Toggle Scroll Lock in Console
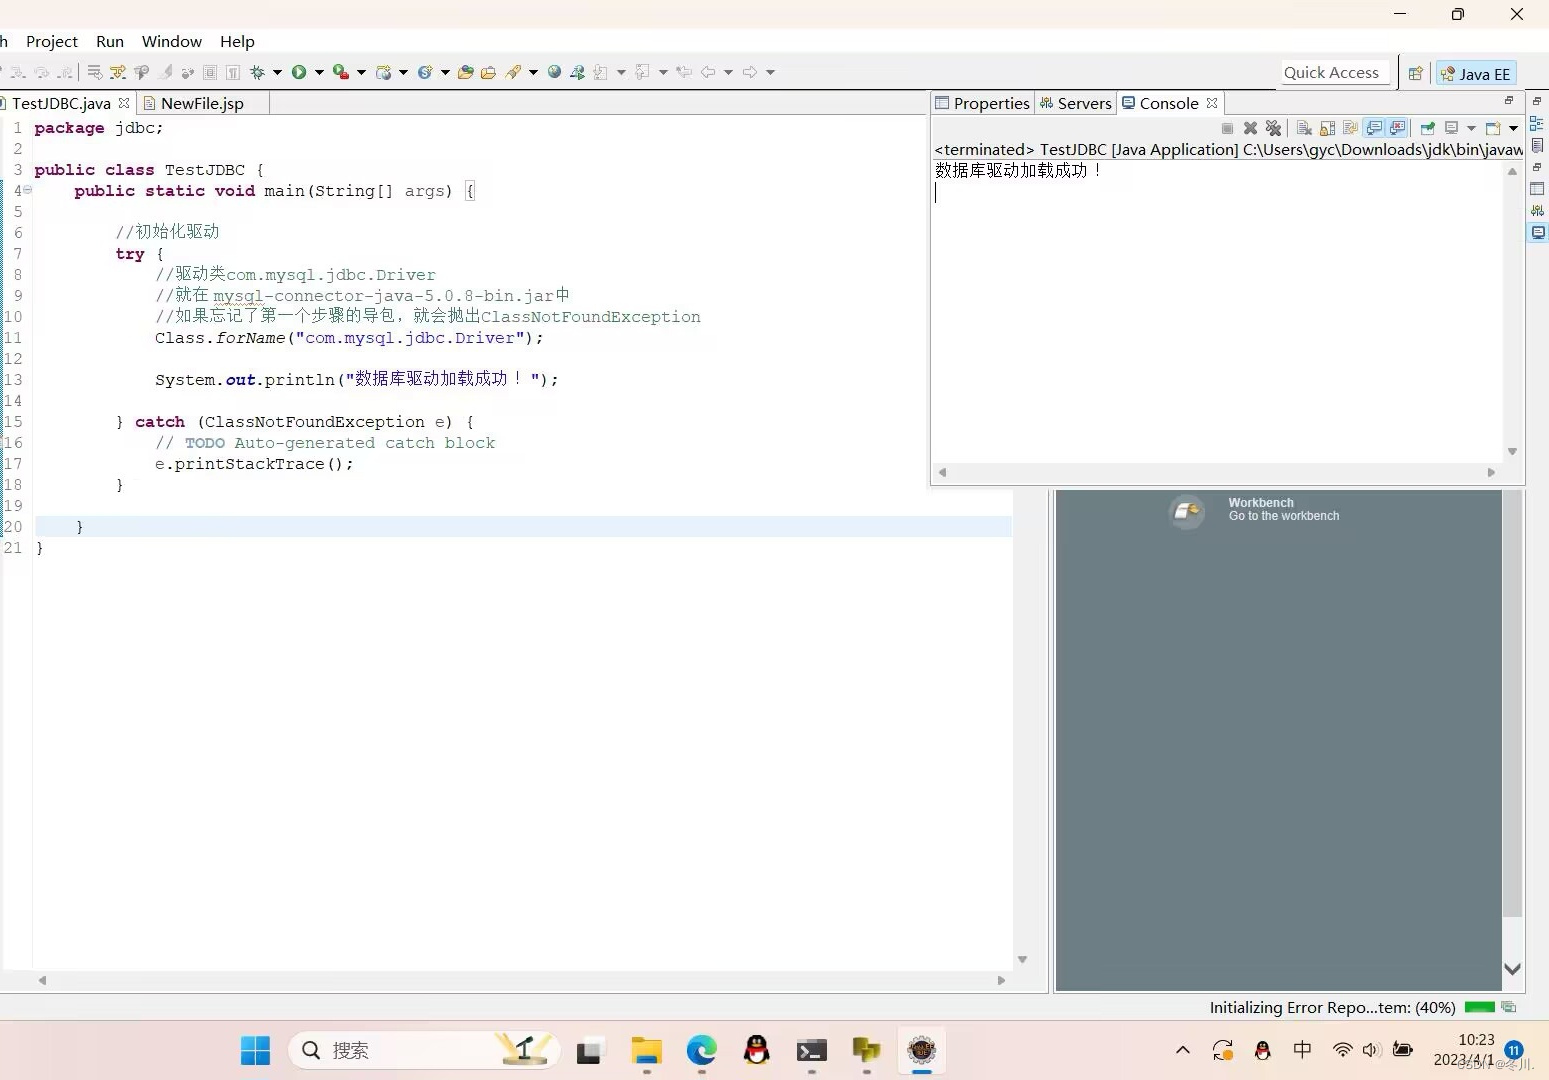1549x1080 pixels. [1327, 128]
